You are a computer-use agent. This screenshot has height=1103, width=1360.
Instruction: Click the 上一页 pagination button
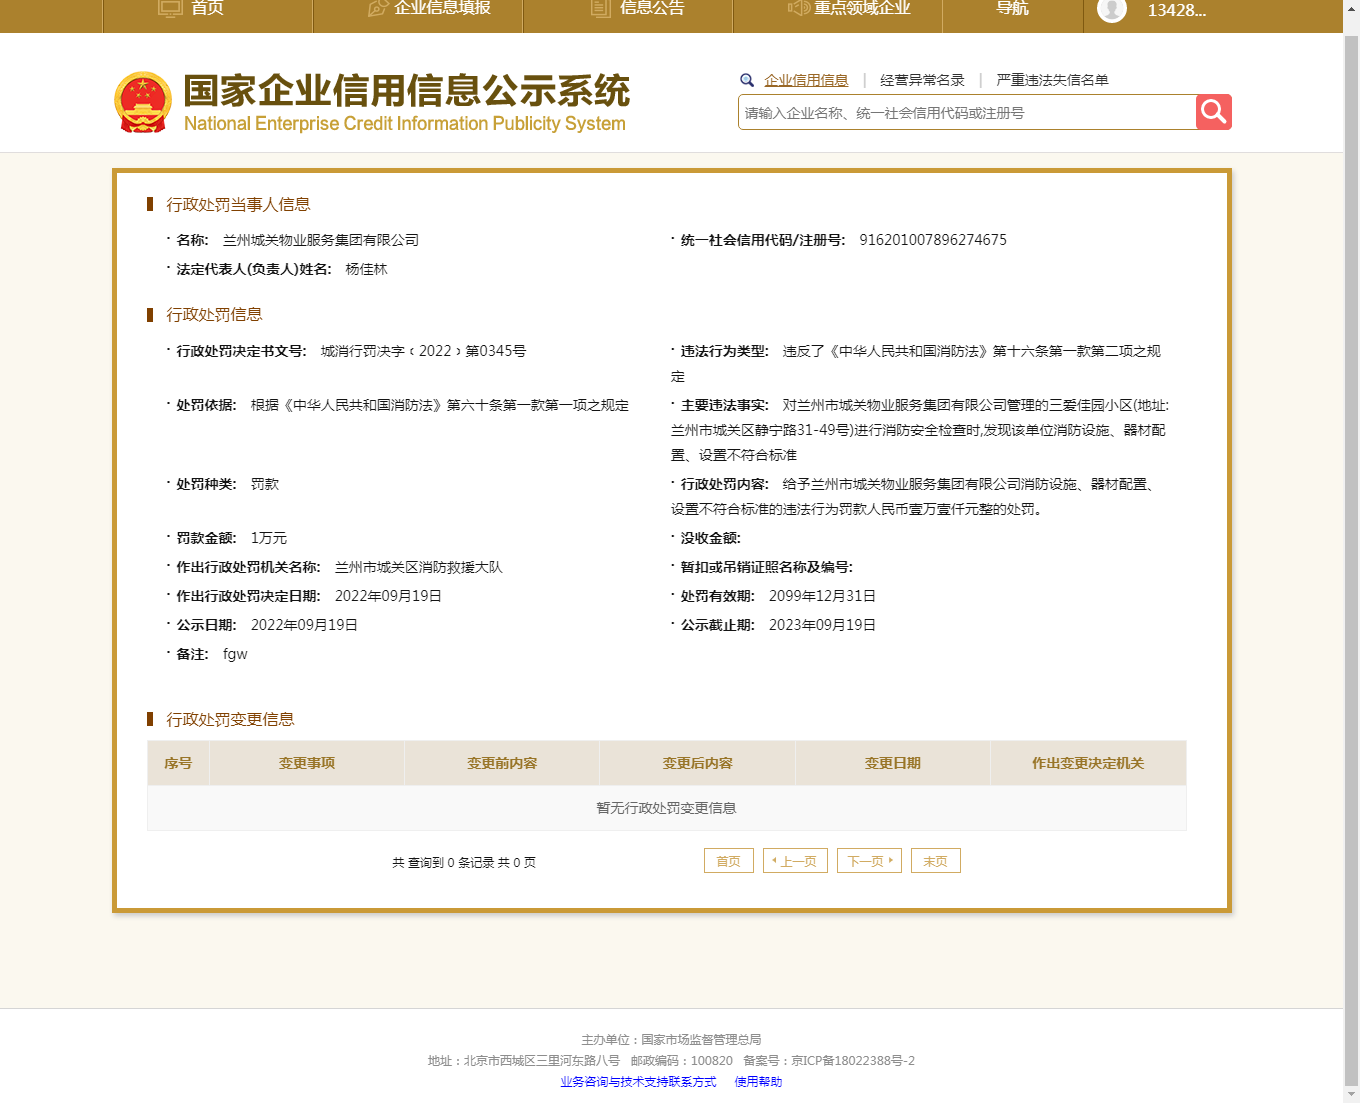[795, 861]
